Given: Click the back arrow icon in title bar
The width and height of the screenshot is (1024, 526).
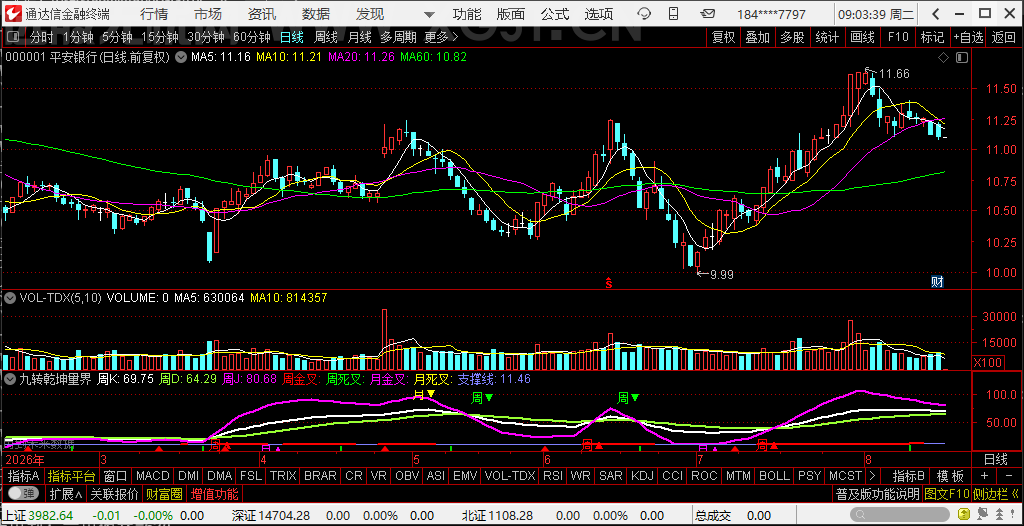Looking at the screenshot, I should (936, 14).
